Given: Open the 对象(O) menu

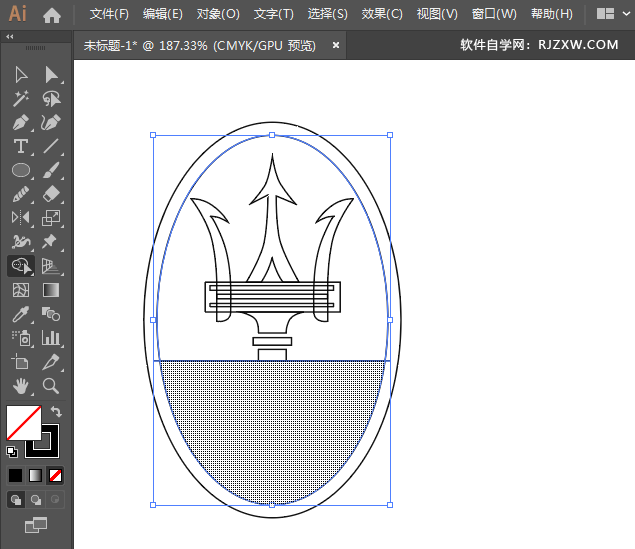Looking at the screenshot, I should (218, 14).
